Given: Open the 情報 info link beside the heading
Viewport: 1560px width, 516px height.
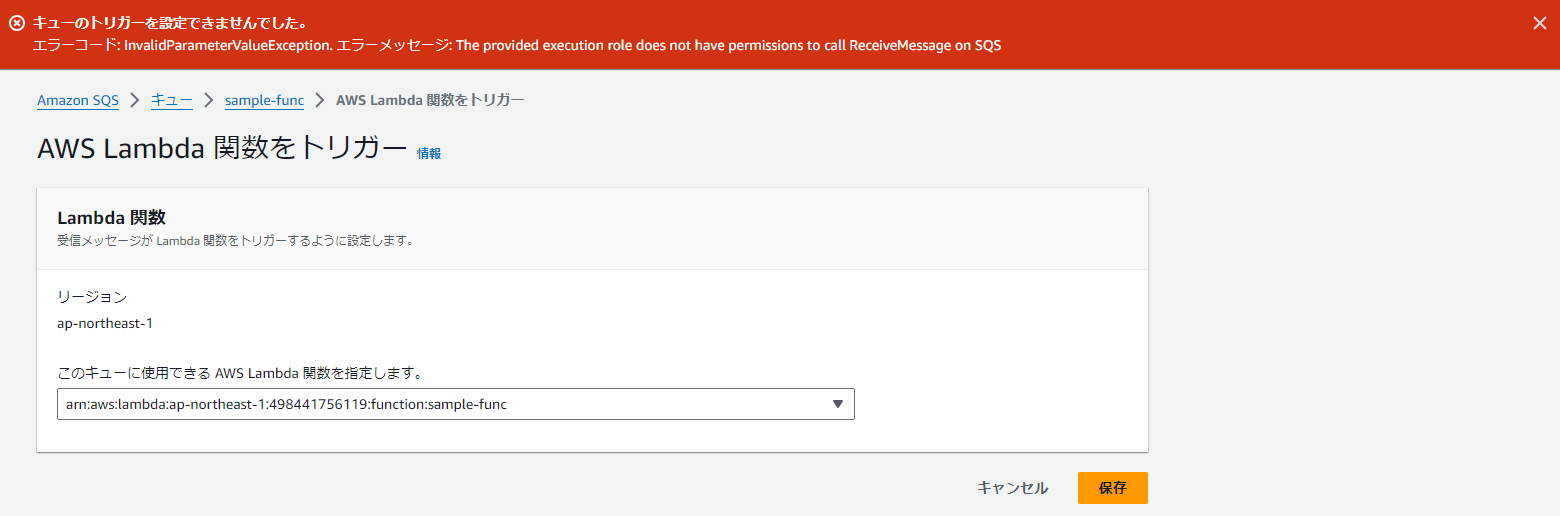Looking at the screenshot, I should pos(429,153).
